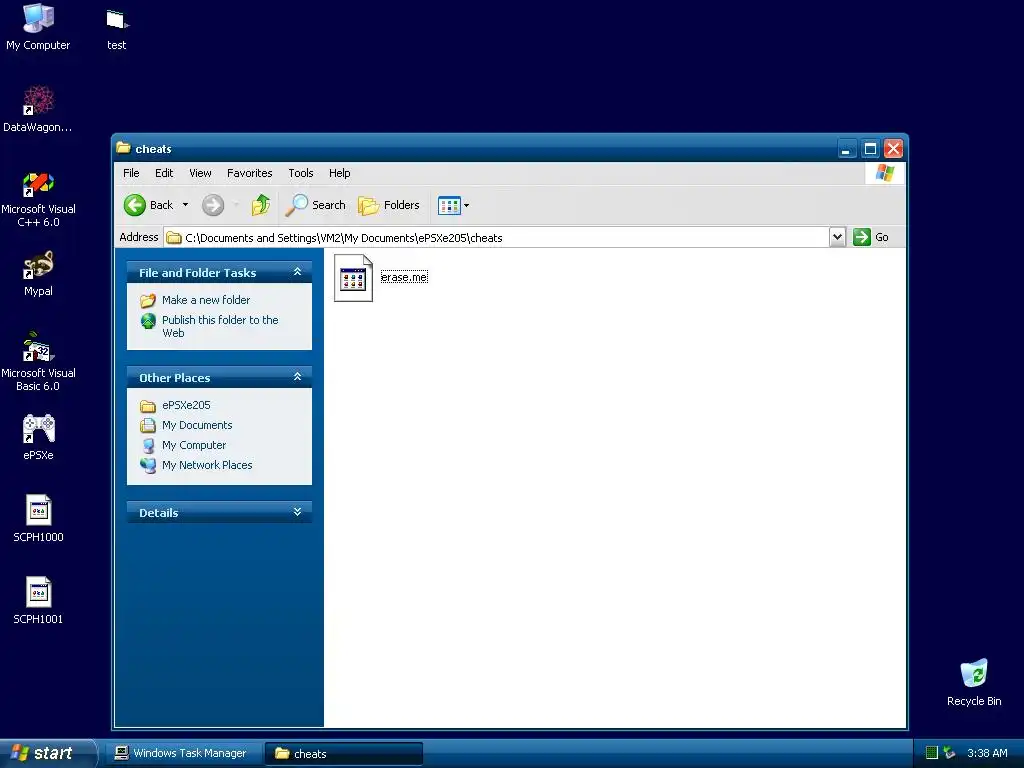Click Make a new folder
The height and width of the screenshot is (768, 1024).
(206, 300)
